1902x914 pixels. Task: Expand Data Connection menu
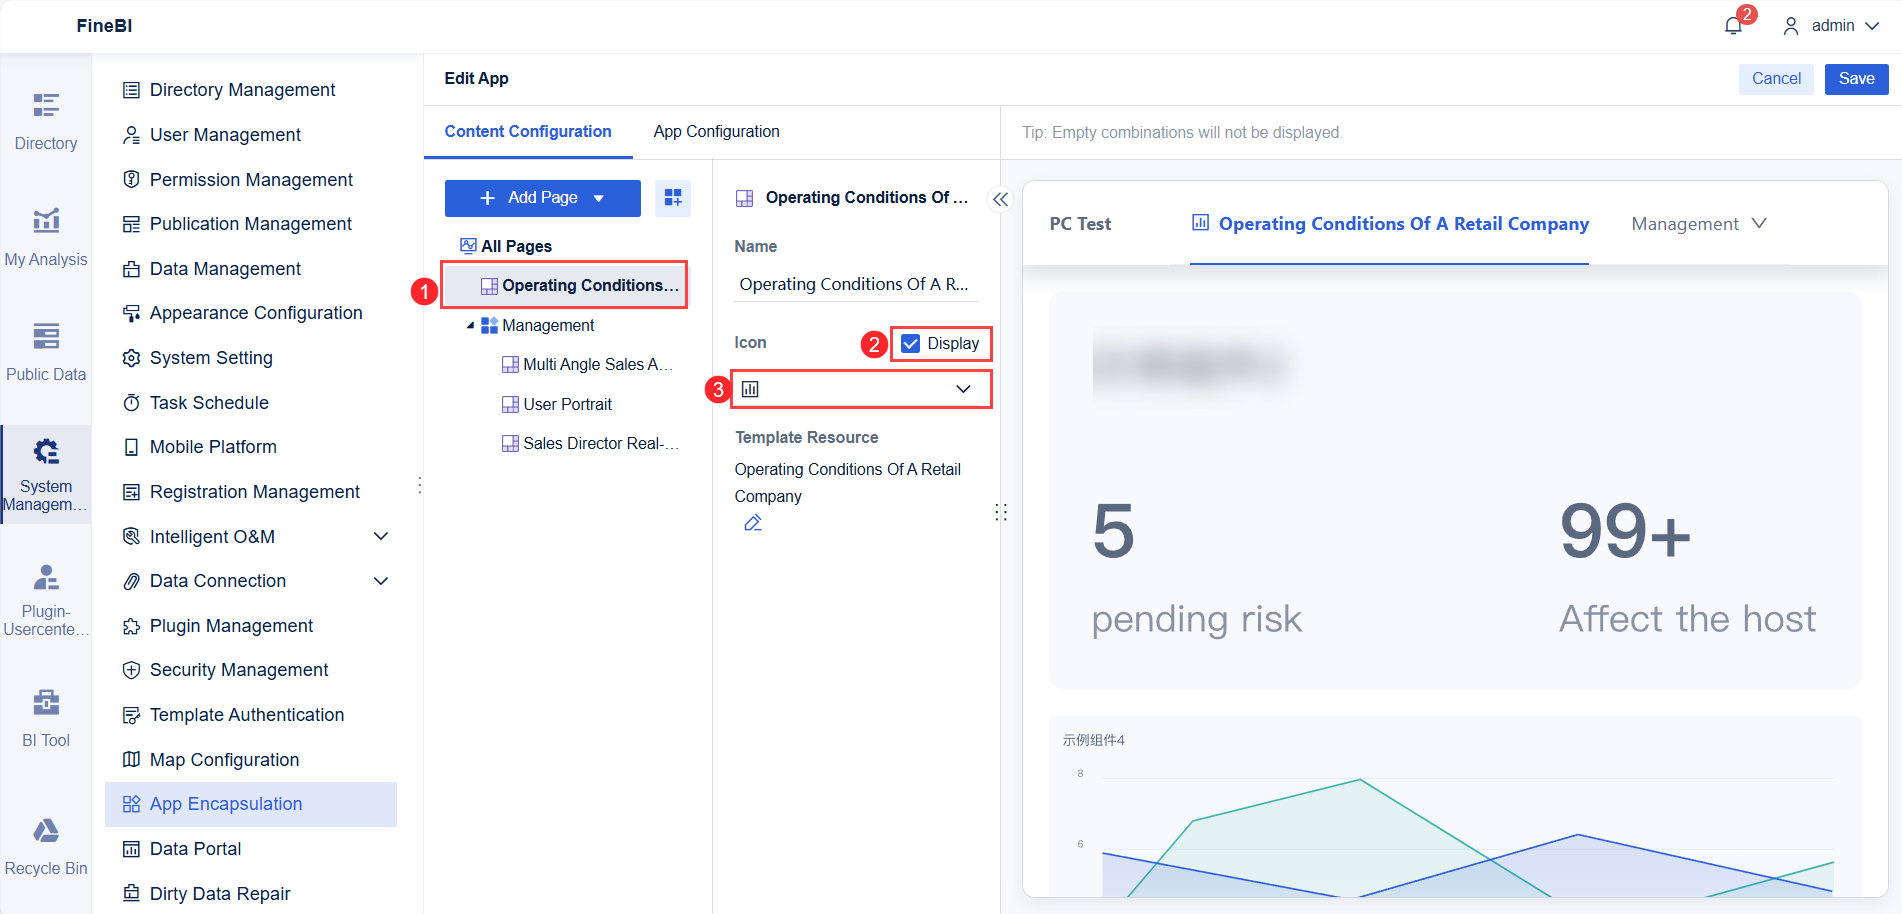click(380, 581)
